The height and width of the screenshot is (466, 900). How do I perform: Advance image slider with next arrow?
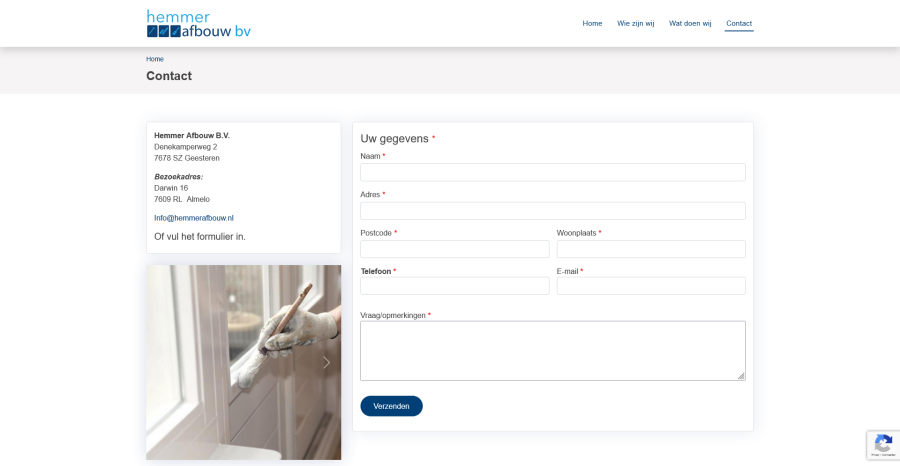pyautogui.click(x=326, y=362)
